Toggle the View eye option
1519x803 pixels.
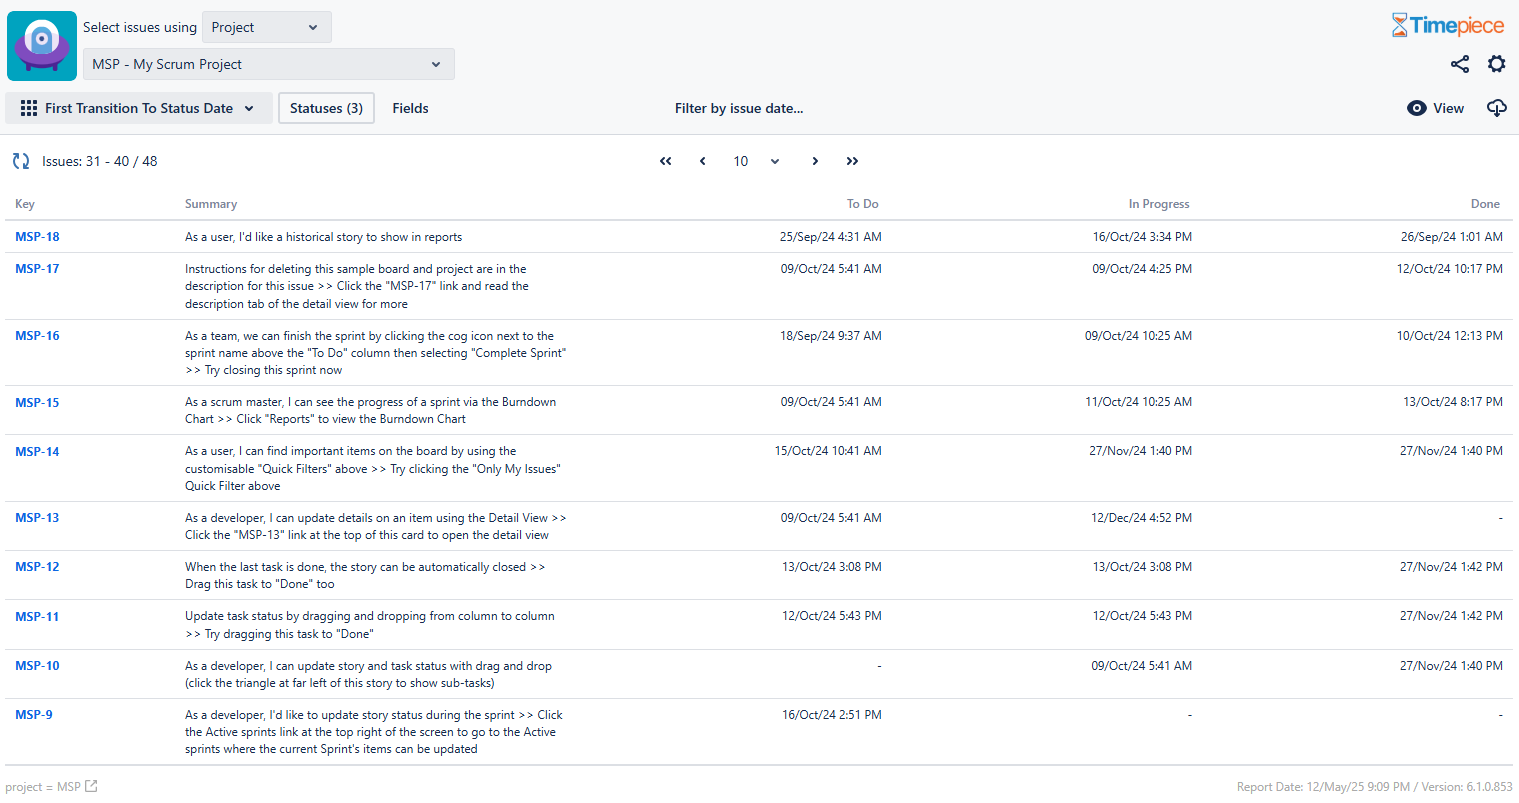click(x=1435, y=108)
